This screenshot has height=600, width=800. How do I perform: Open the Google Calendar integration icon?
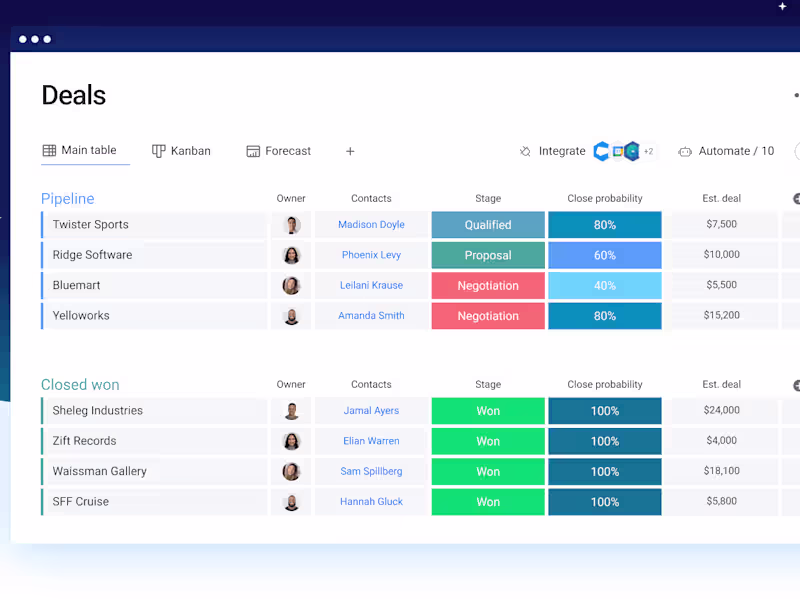coord(617,151)
